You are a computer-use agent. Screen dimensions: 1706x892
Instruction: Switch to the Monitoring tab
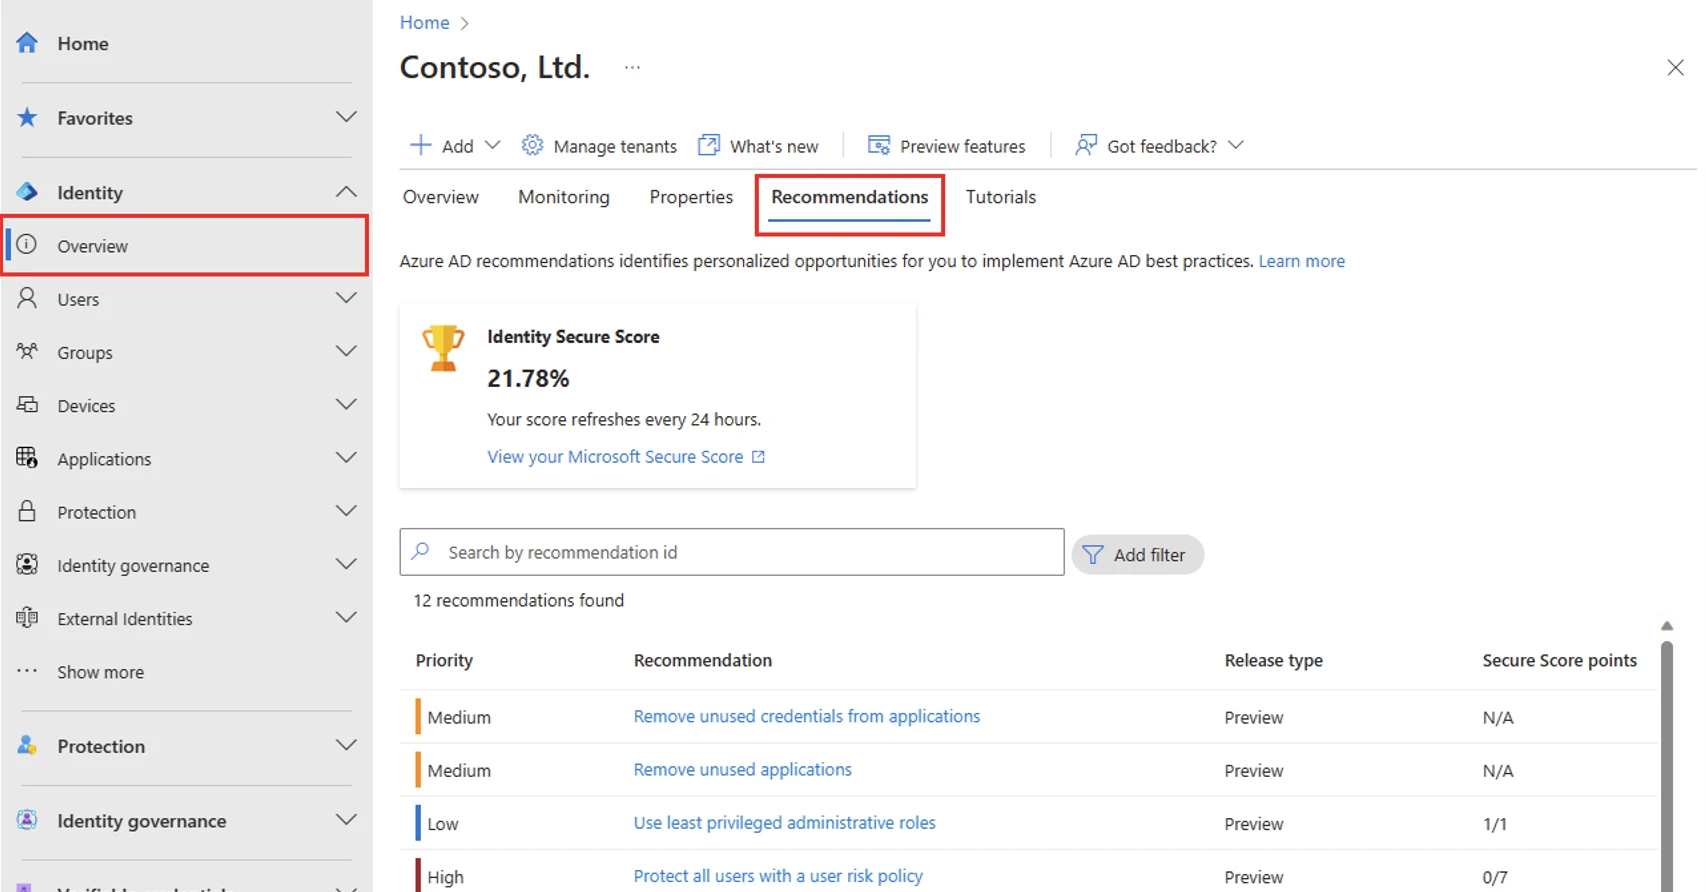pyautogui.click(x=564, y=197)
